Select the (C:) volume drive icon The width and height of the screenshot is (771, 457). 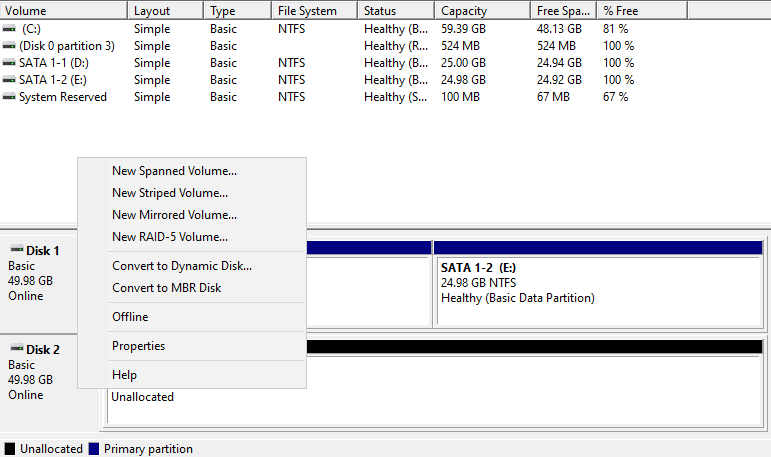click(x=9, y=29)
